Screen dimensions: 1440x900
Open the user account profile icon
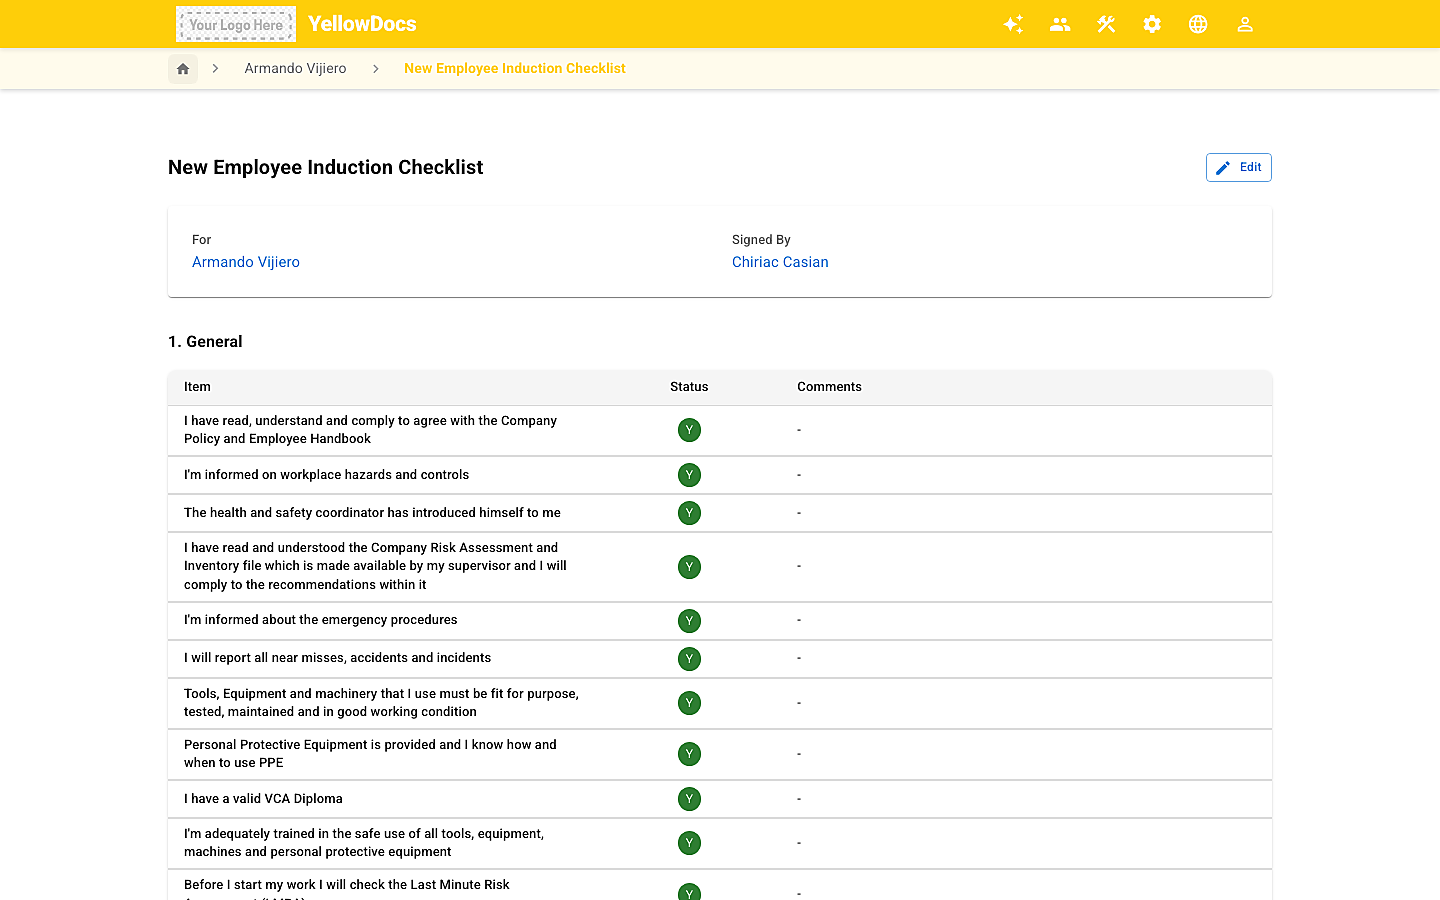(1245, 24)
